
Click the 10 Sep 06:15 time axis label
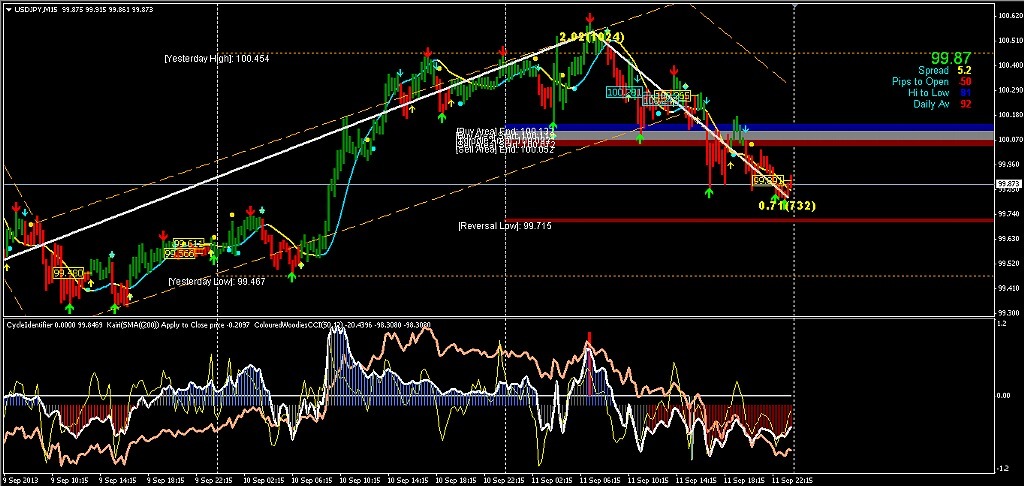pyautogui.click(x=312, y=479)
